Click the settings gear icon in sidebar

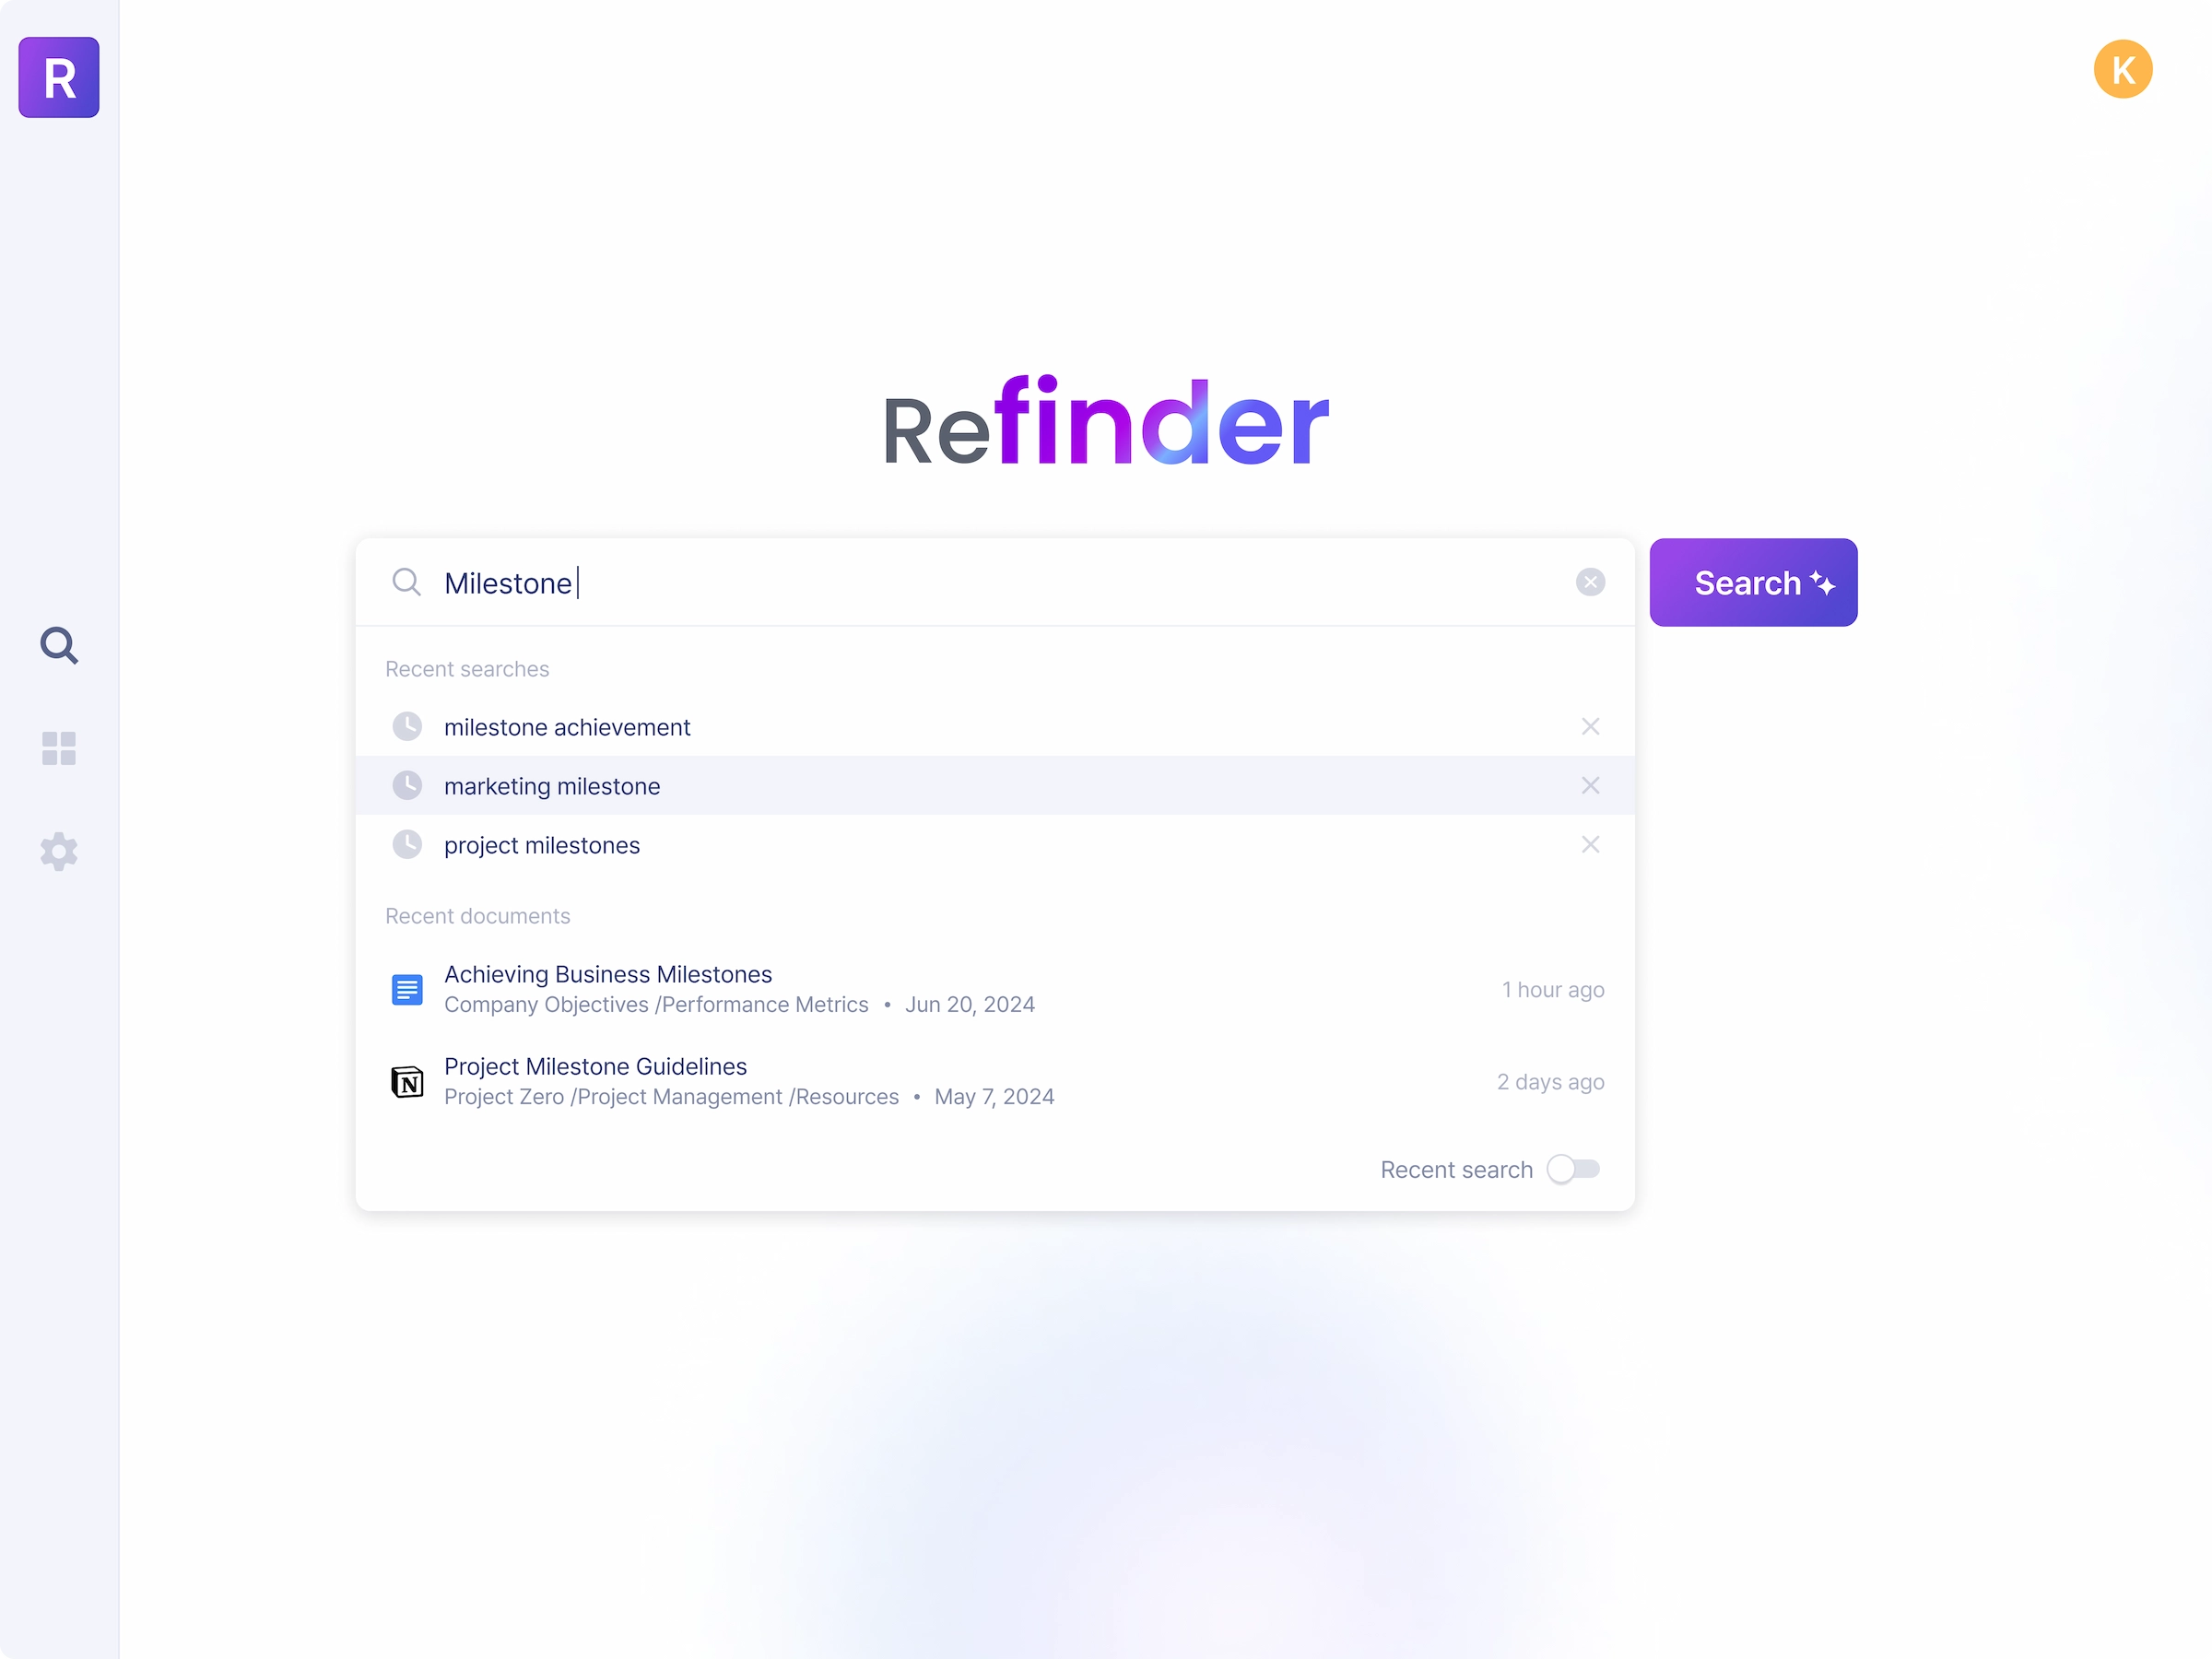[59, 853]
